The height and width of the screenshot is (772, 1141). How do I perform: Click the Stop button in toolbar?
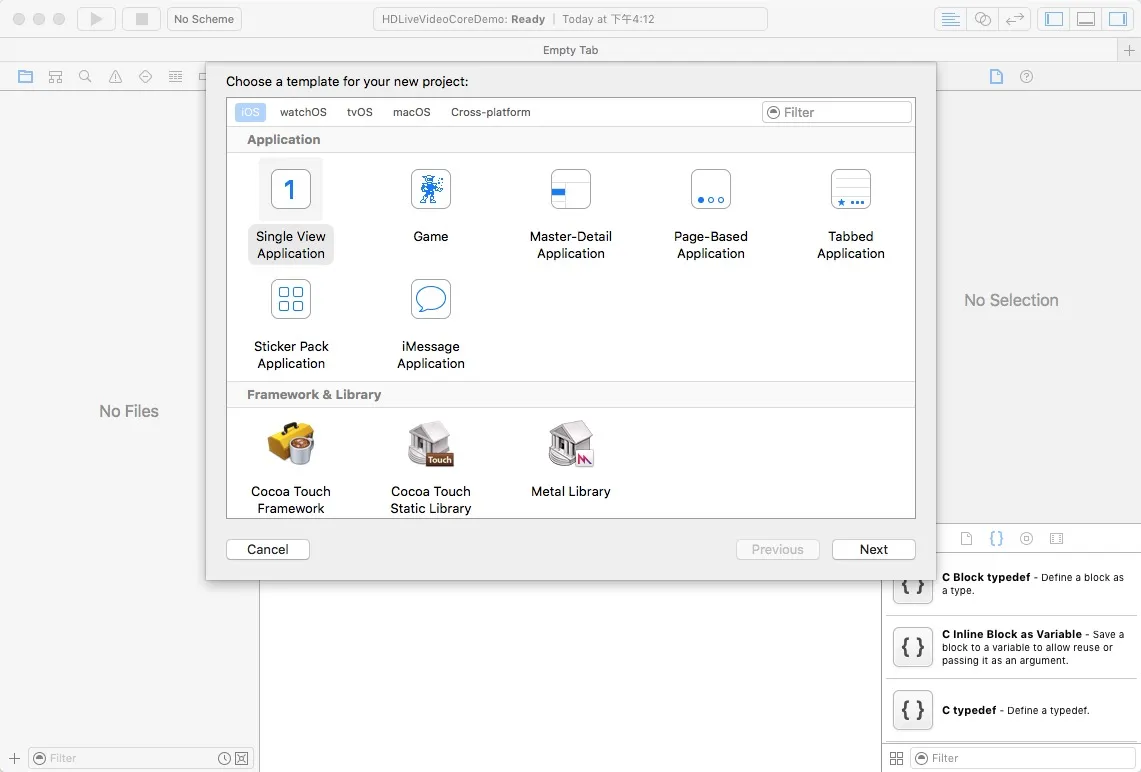click(x=141, y=19)
